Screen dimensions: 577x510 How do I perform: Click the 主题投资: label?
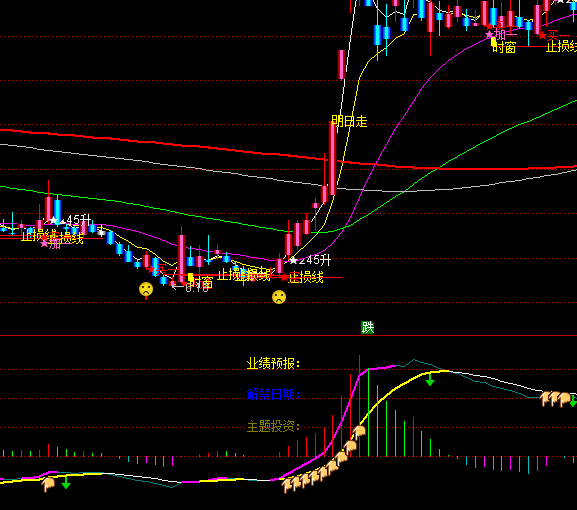273,426
